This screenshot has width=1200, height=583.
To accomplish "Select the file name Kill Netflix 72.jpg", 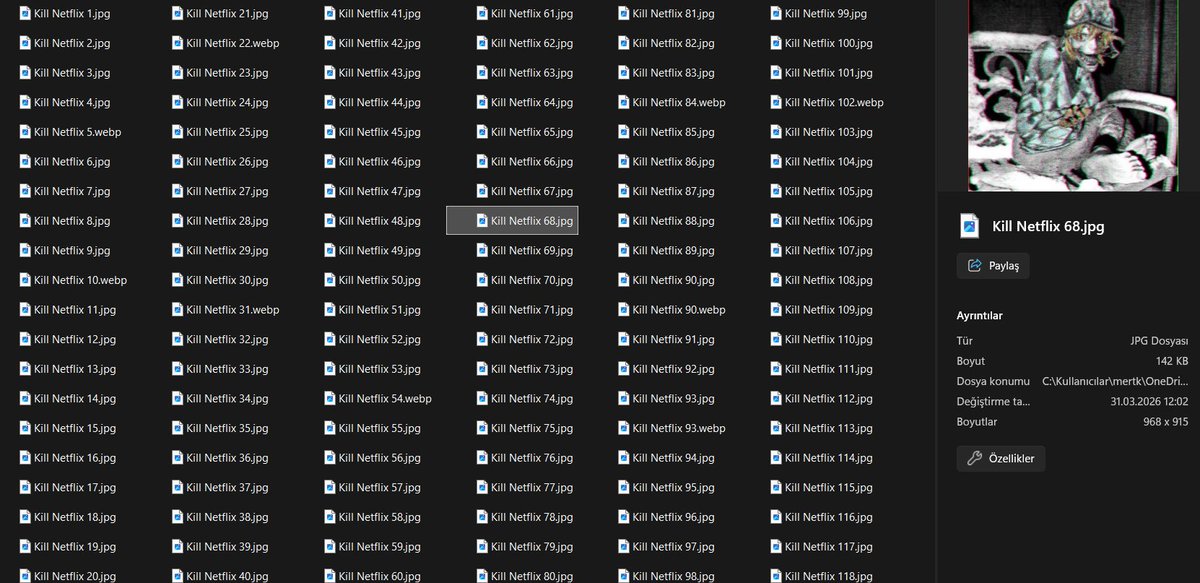I will (532, 340).
